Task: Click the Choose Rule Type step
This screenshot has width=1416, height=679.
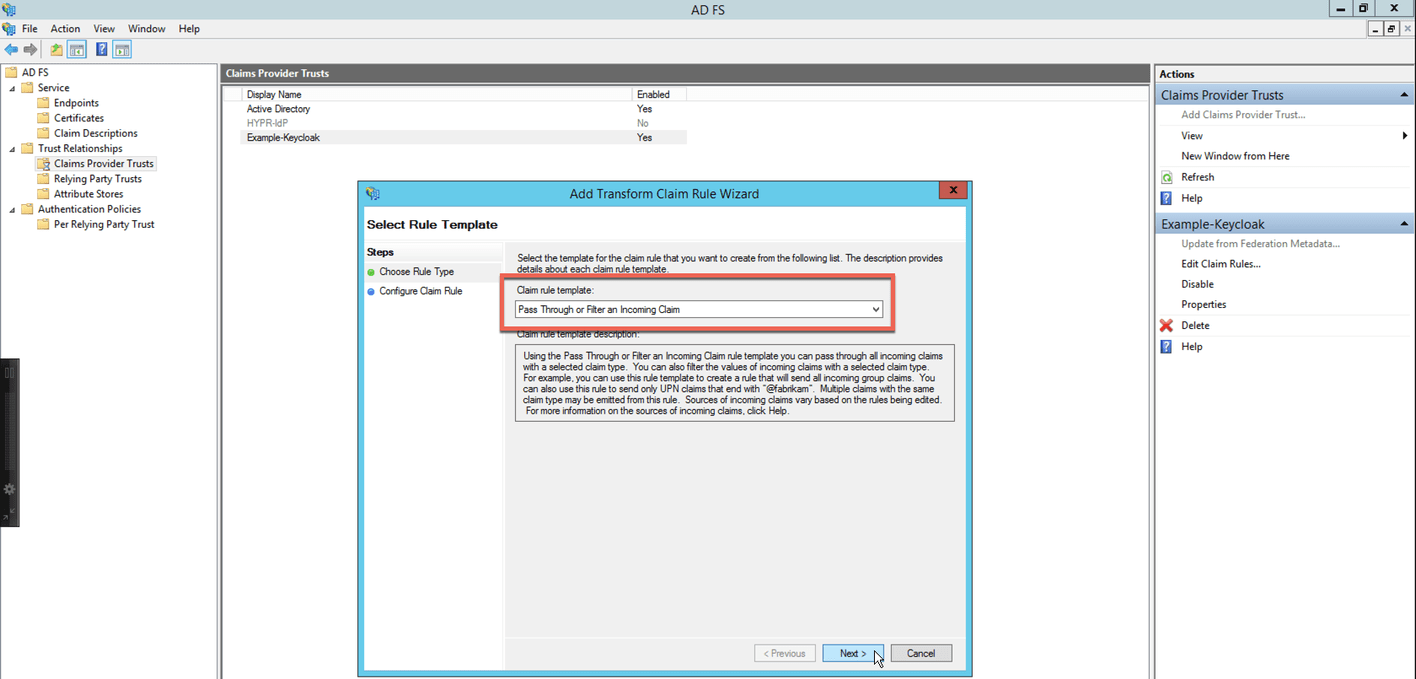Action: point(416,272)
